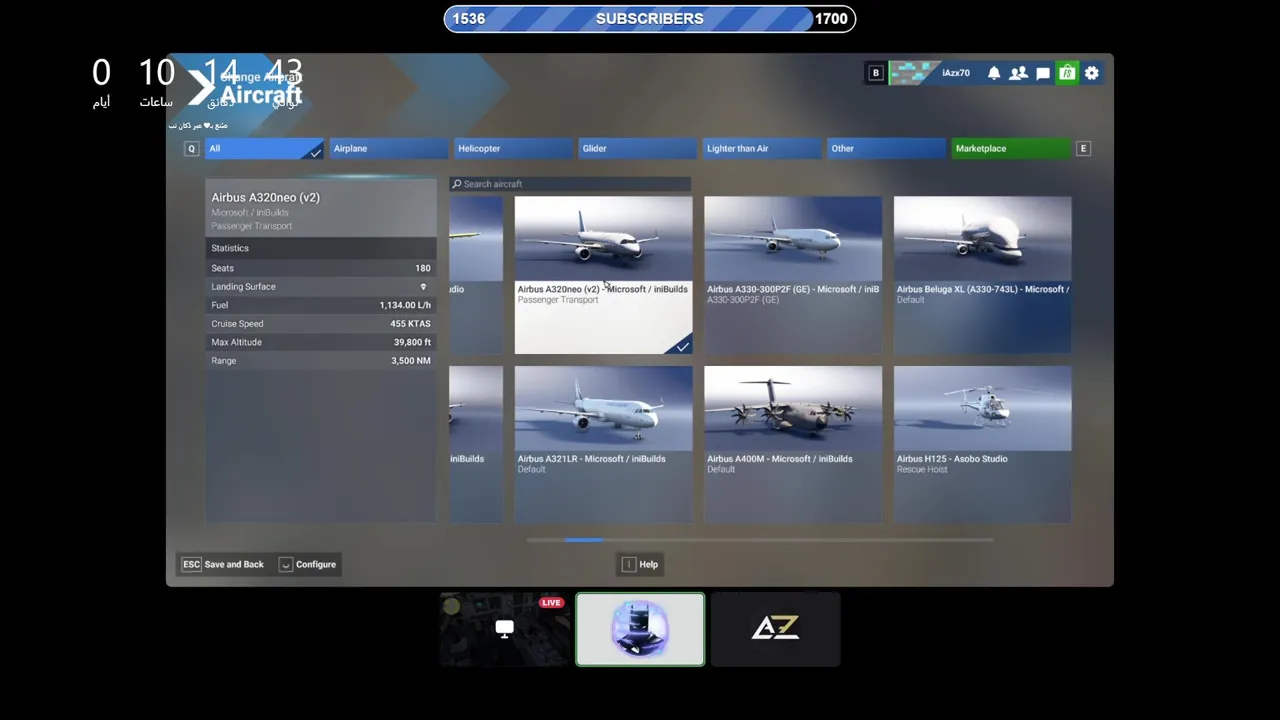Click the Statistics section header
1280x720 pixels.
[321, 248]
